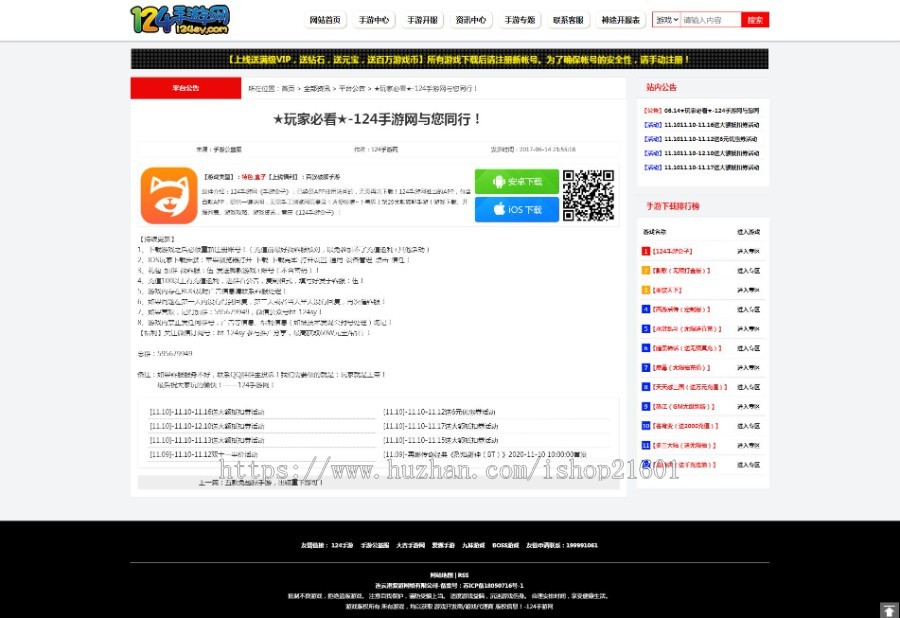Screen dimensions: 900x618
Task: Open footer friend link BOSS游戏
Action: (505, 545)
